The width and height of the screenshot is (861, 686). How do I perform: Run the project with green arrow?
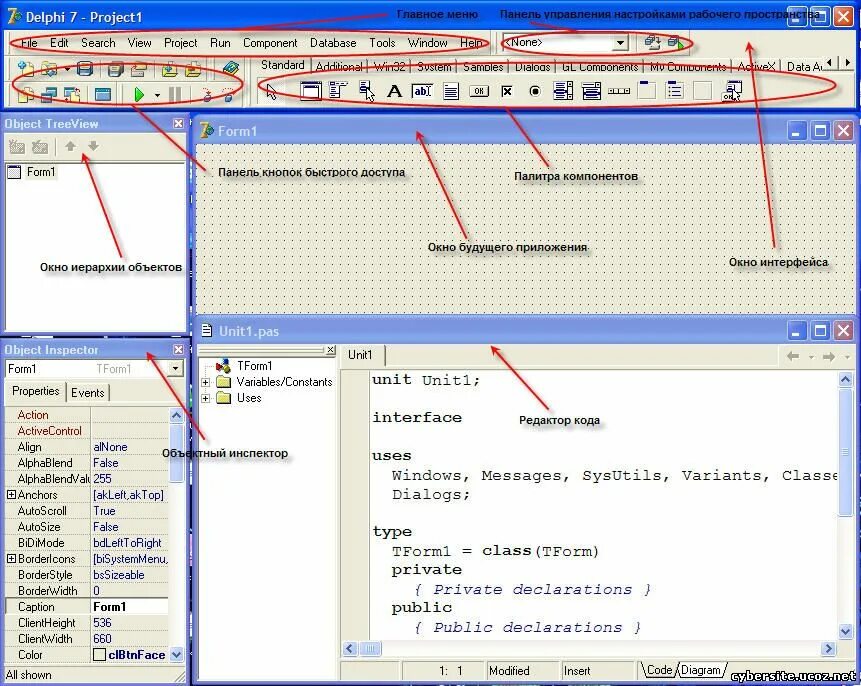tap(139, 94)
